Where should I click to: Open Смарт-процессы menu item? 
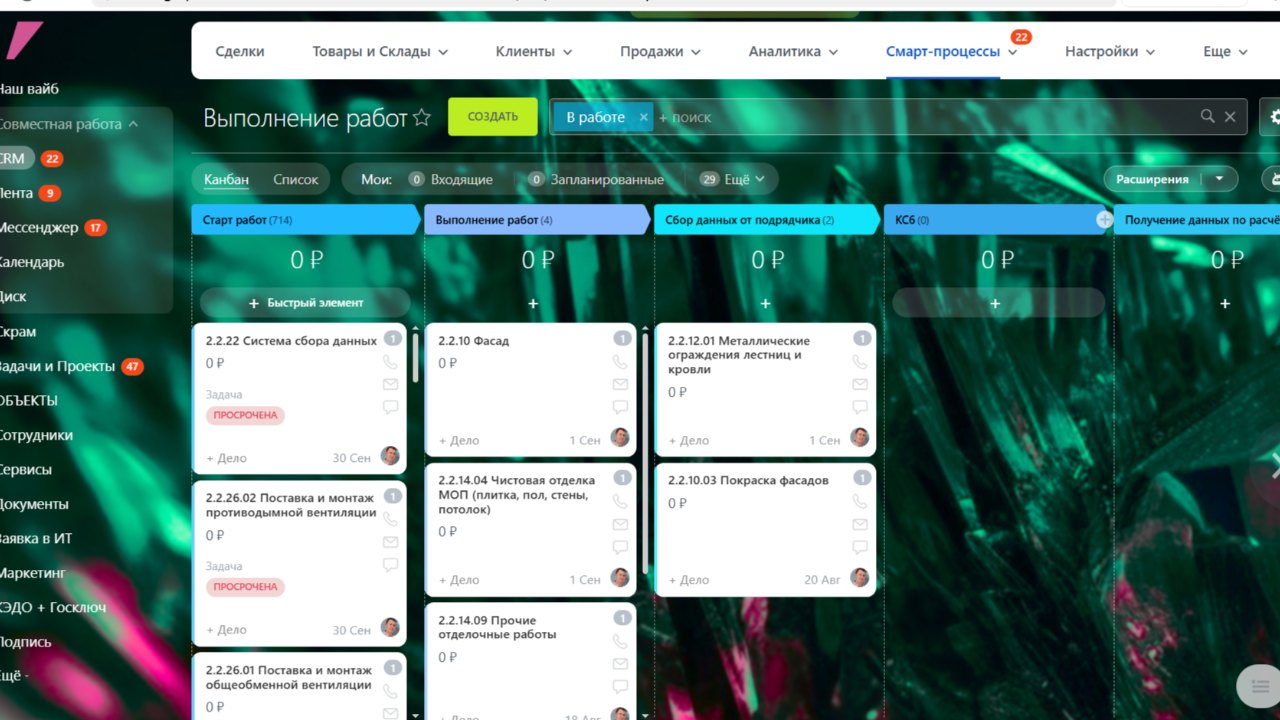943,51
